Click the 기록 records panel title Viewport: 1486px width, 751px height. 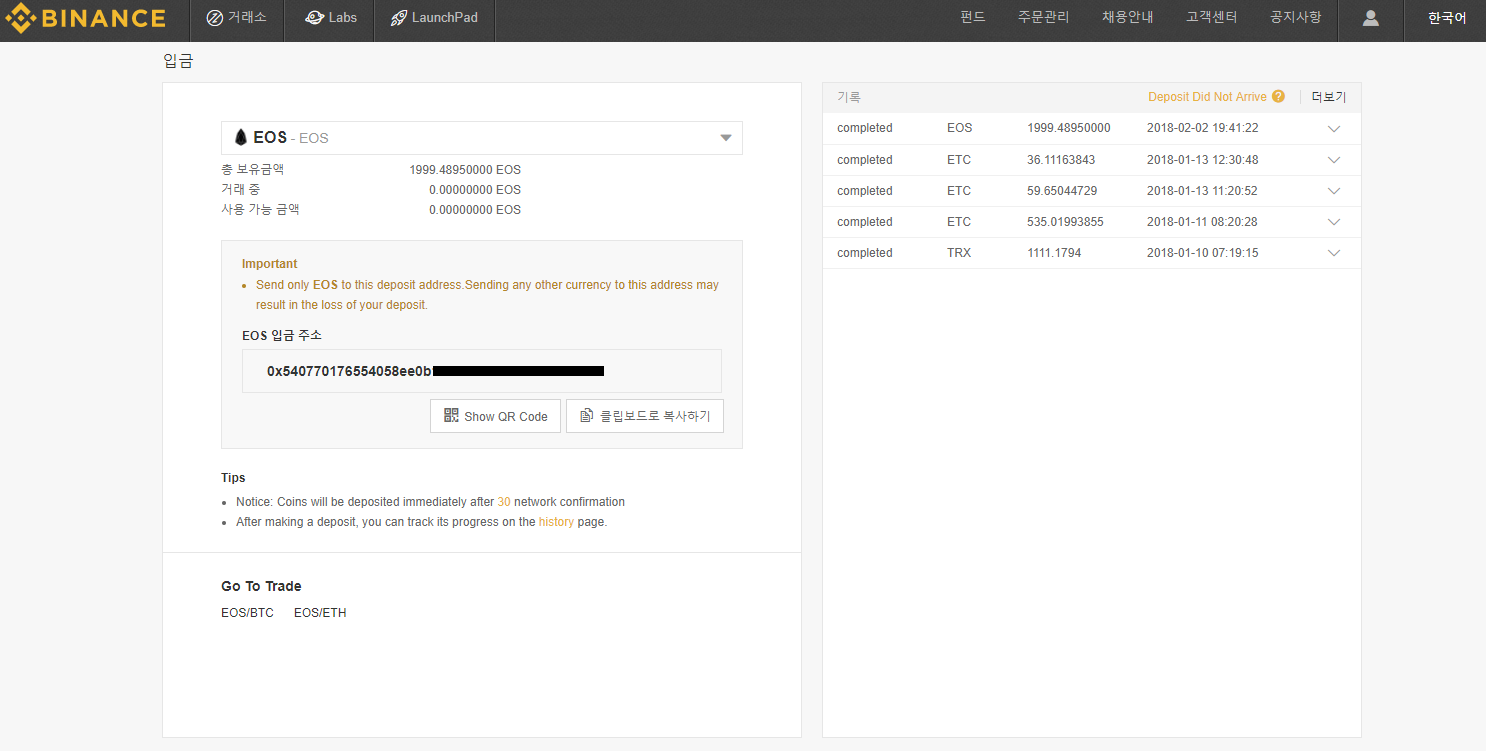click(848, 97)
